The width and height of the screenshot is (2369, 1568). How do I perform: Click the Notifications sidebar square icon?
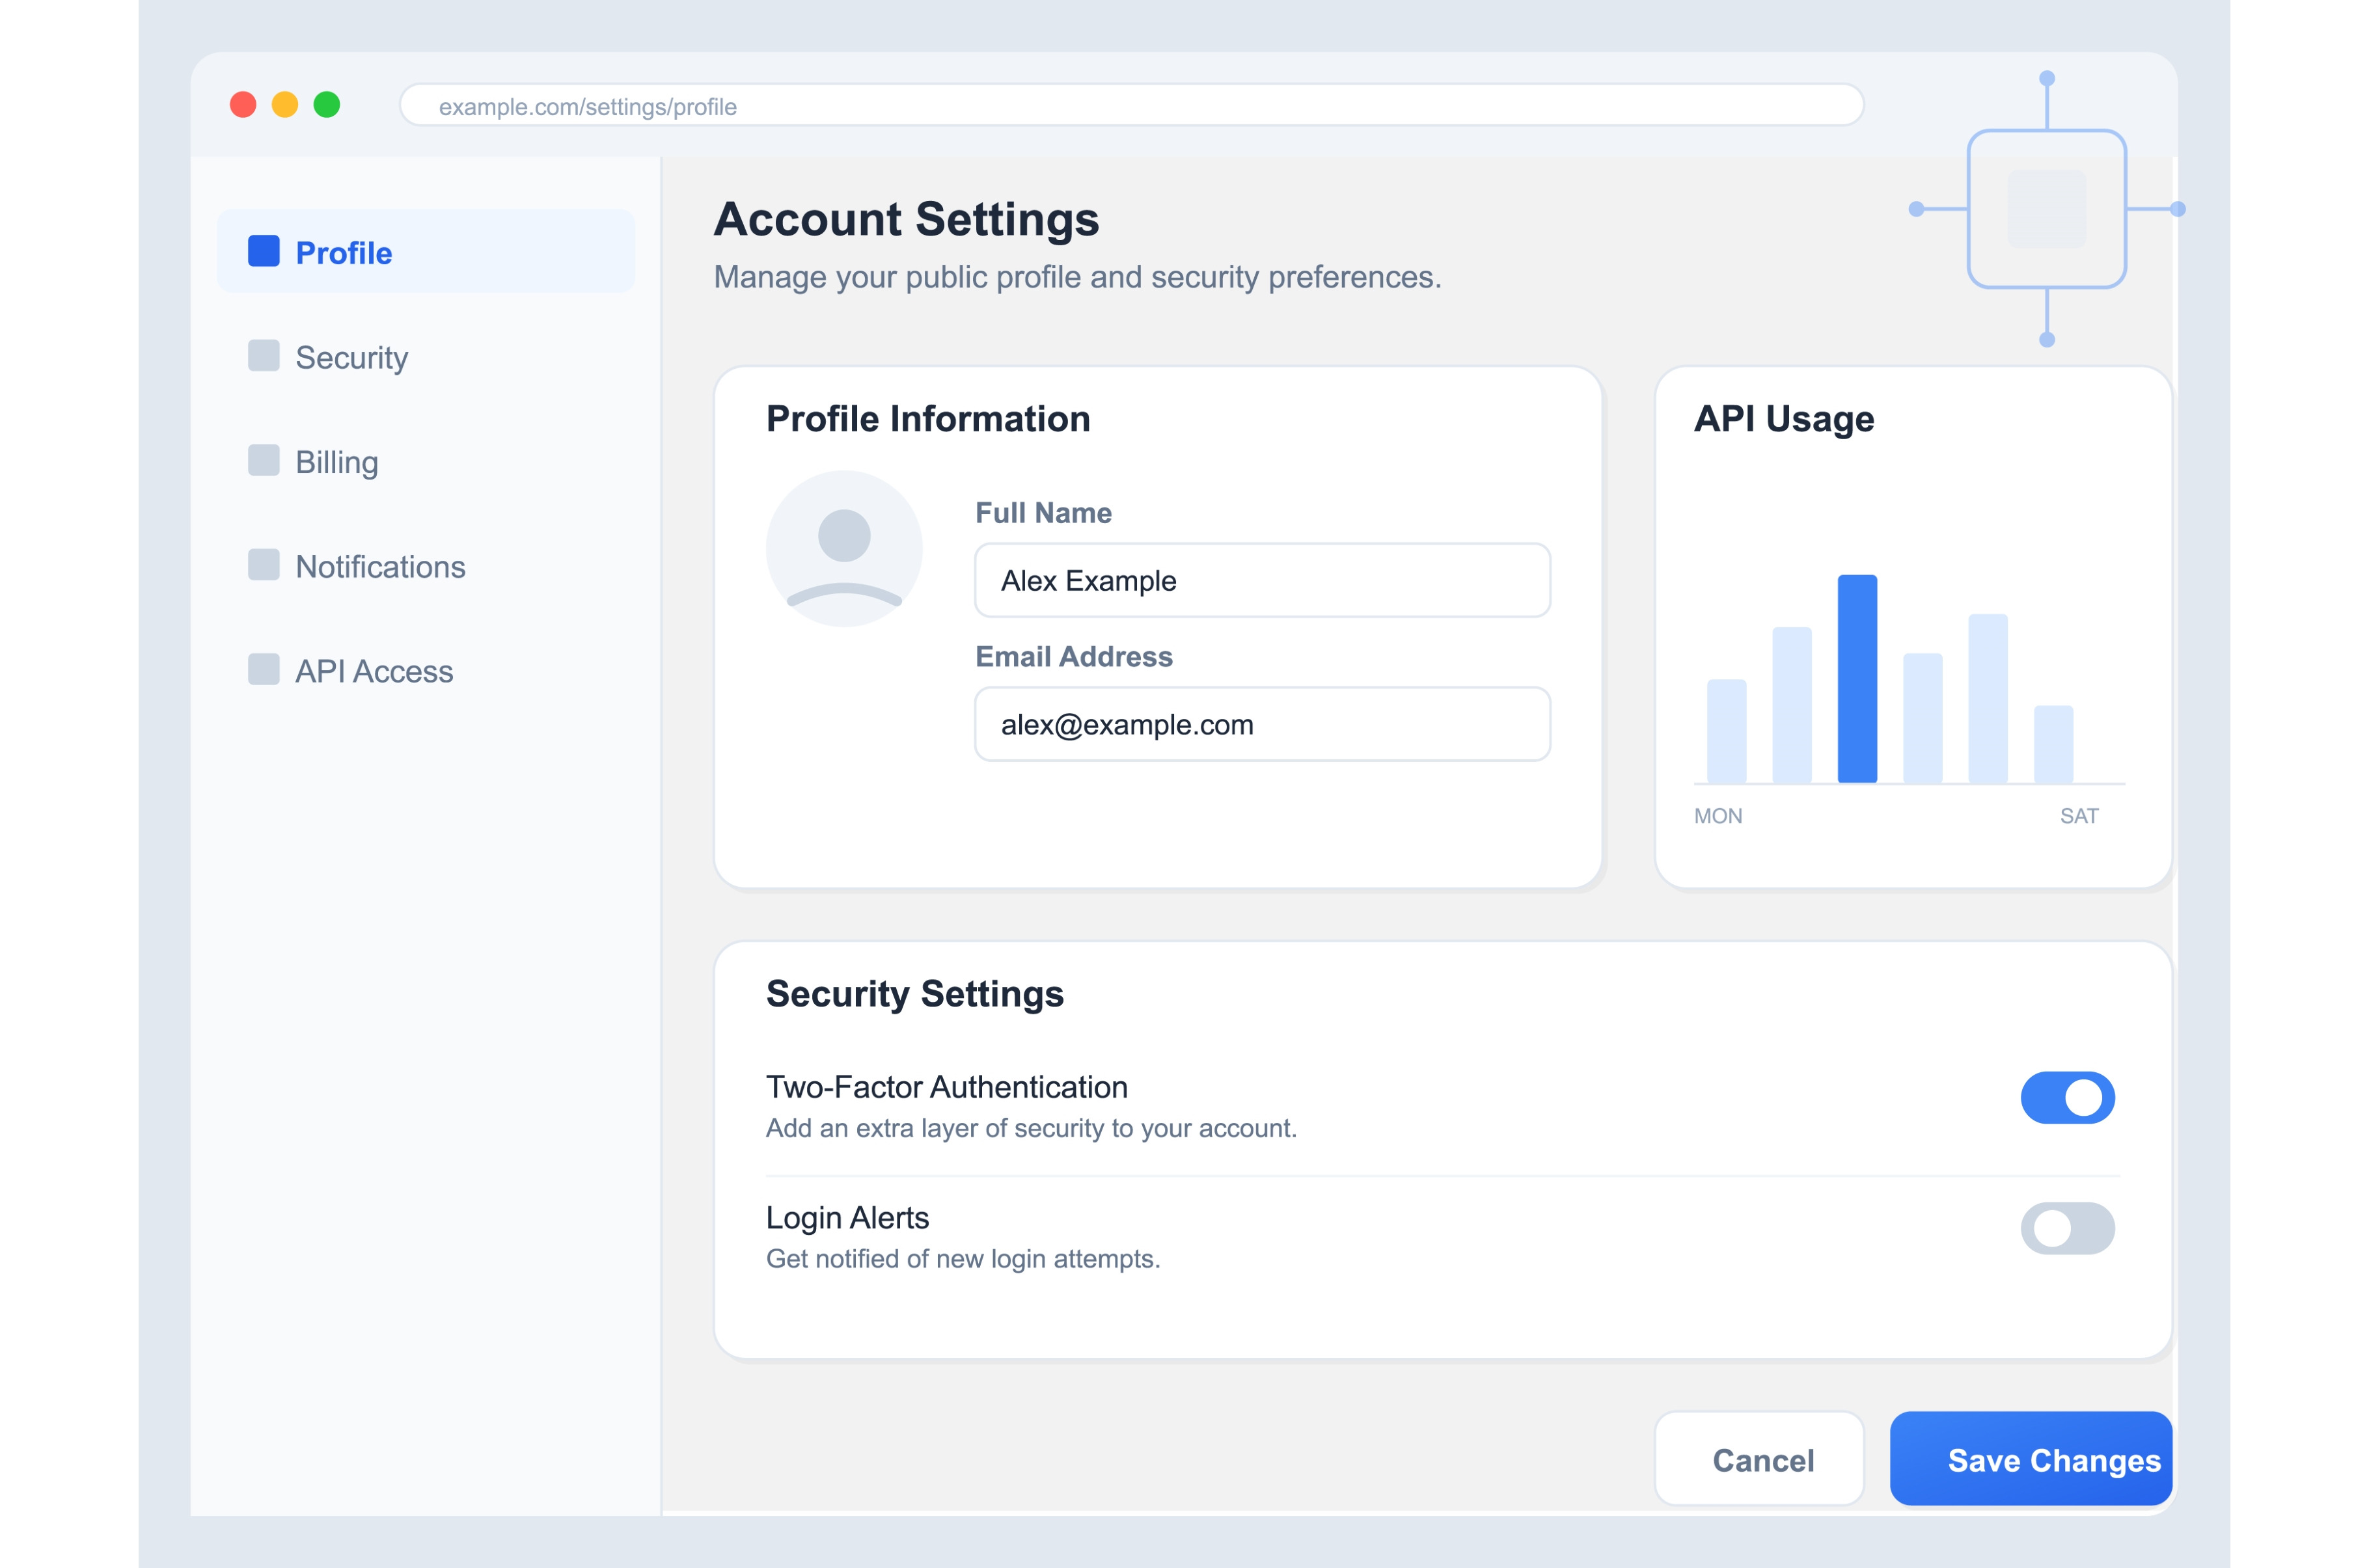point(263,565)
